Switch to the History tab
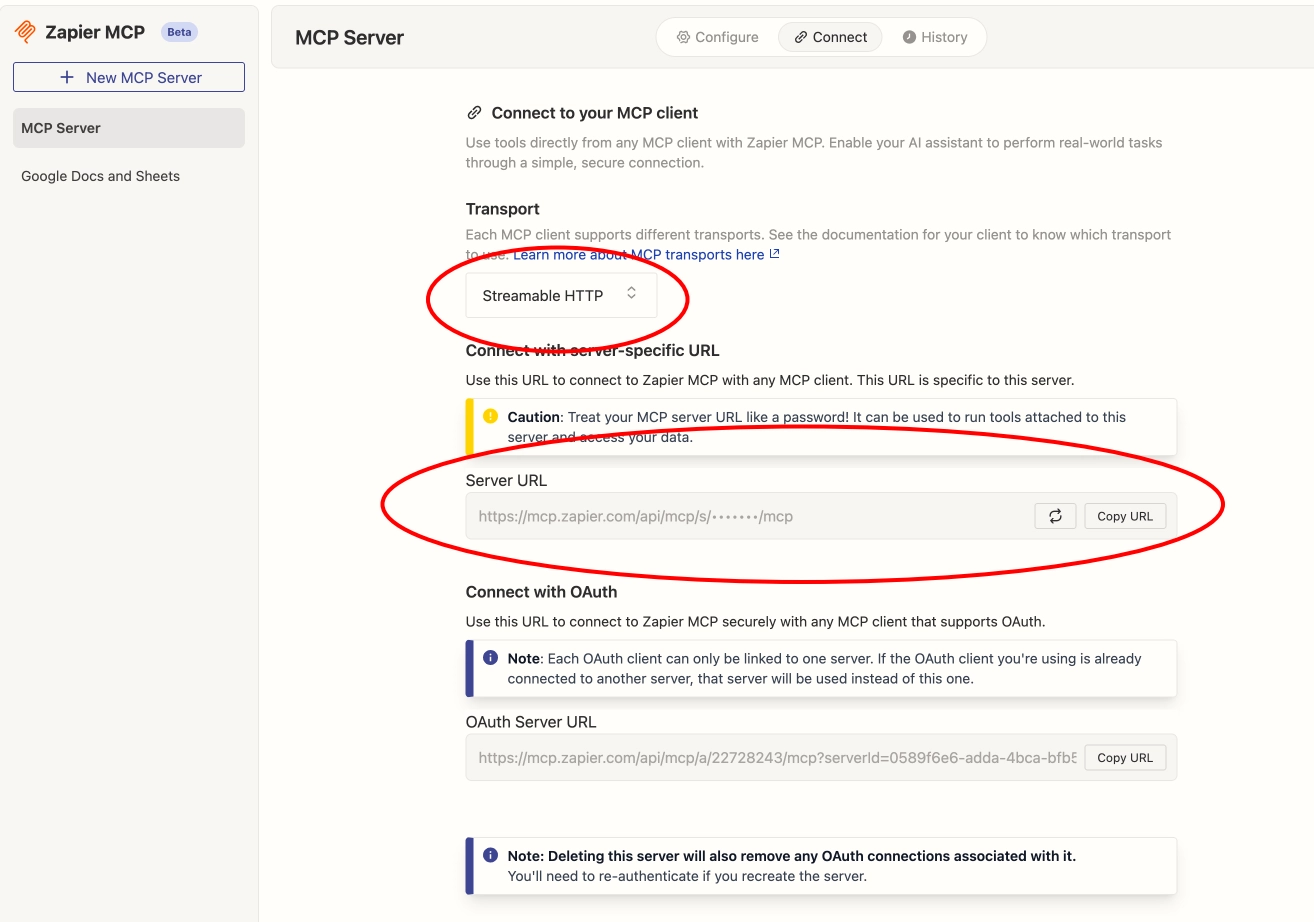 point(935,37)
